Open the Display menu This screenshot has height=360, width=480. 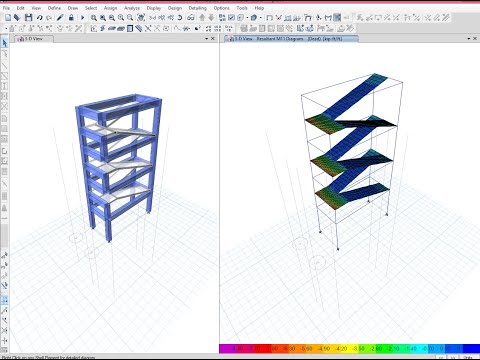tap(154, 8)
